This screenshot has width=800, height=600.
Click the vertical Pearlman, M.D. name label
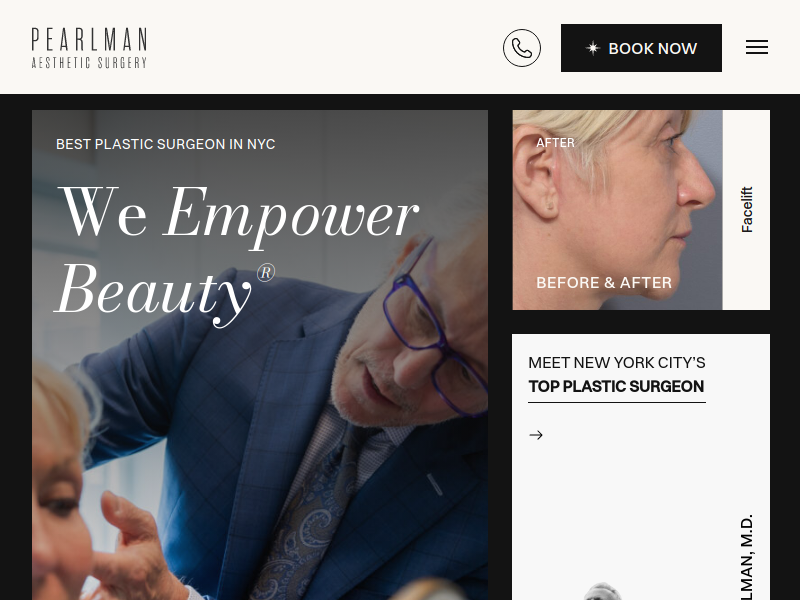coord(746,557)
